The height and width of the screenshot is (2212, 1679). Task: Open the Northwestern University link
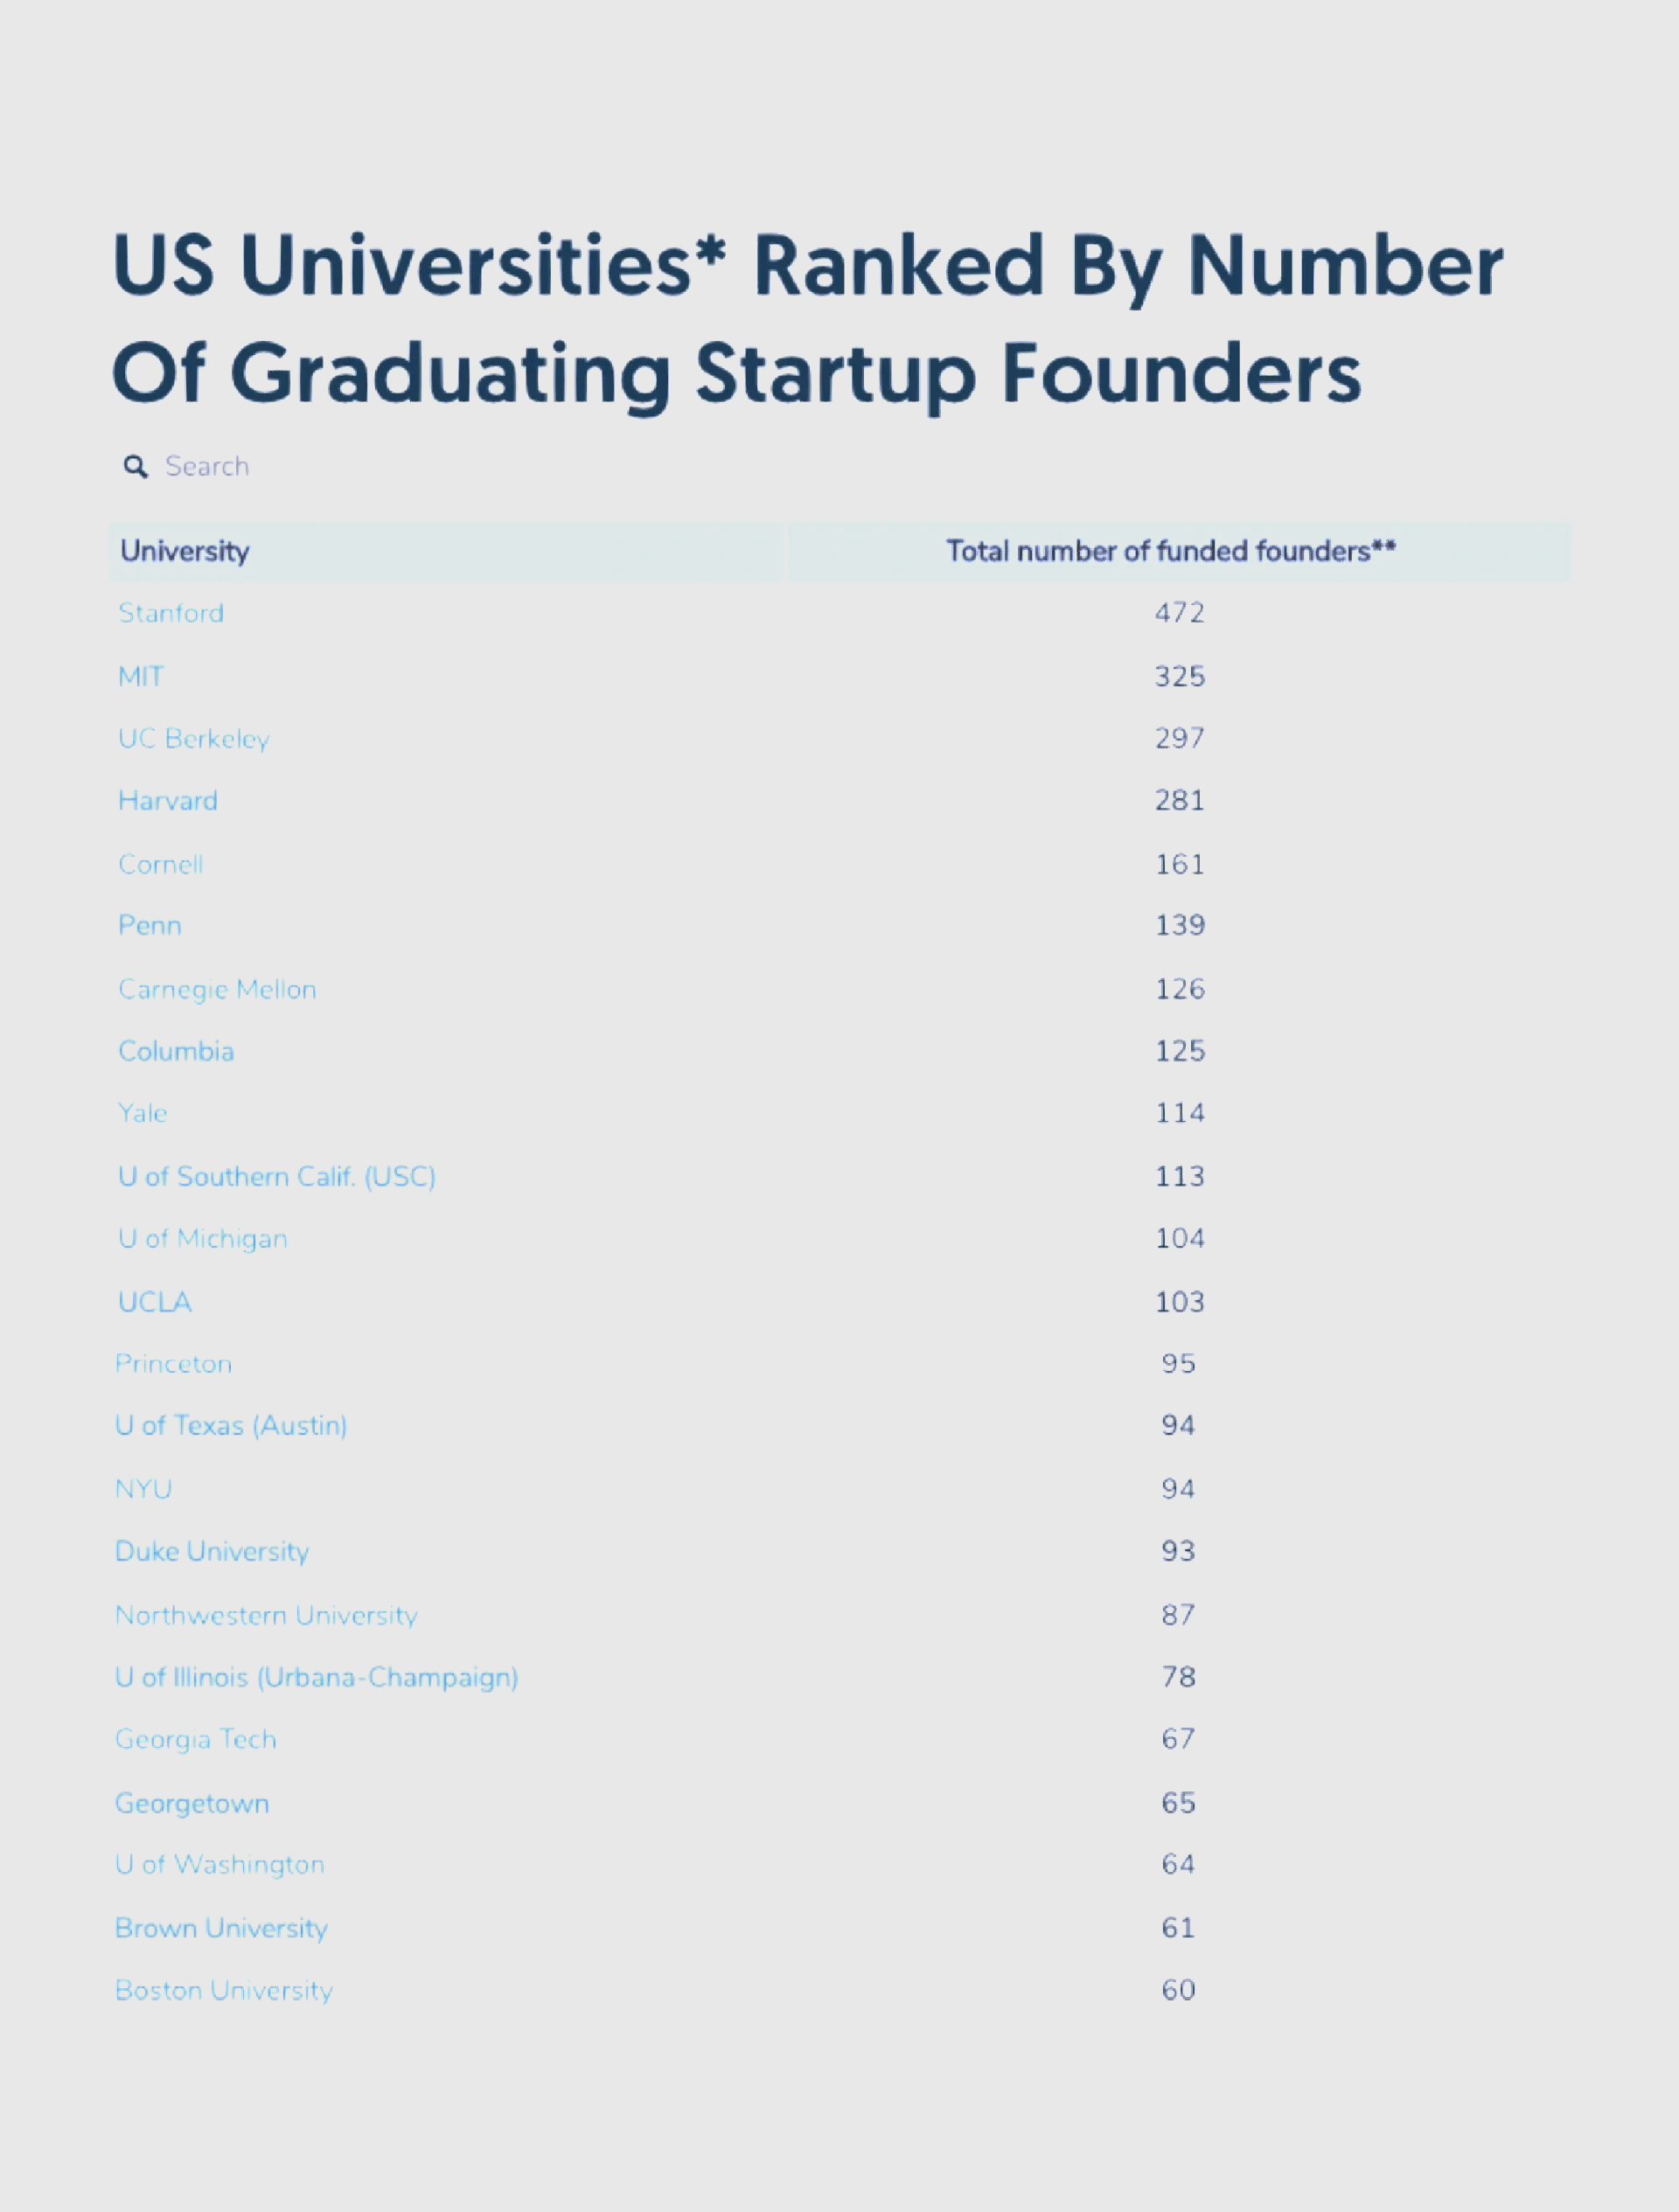[x=266, y=1615]
